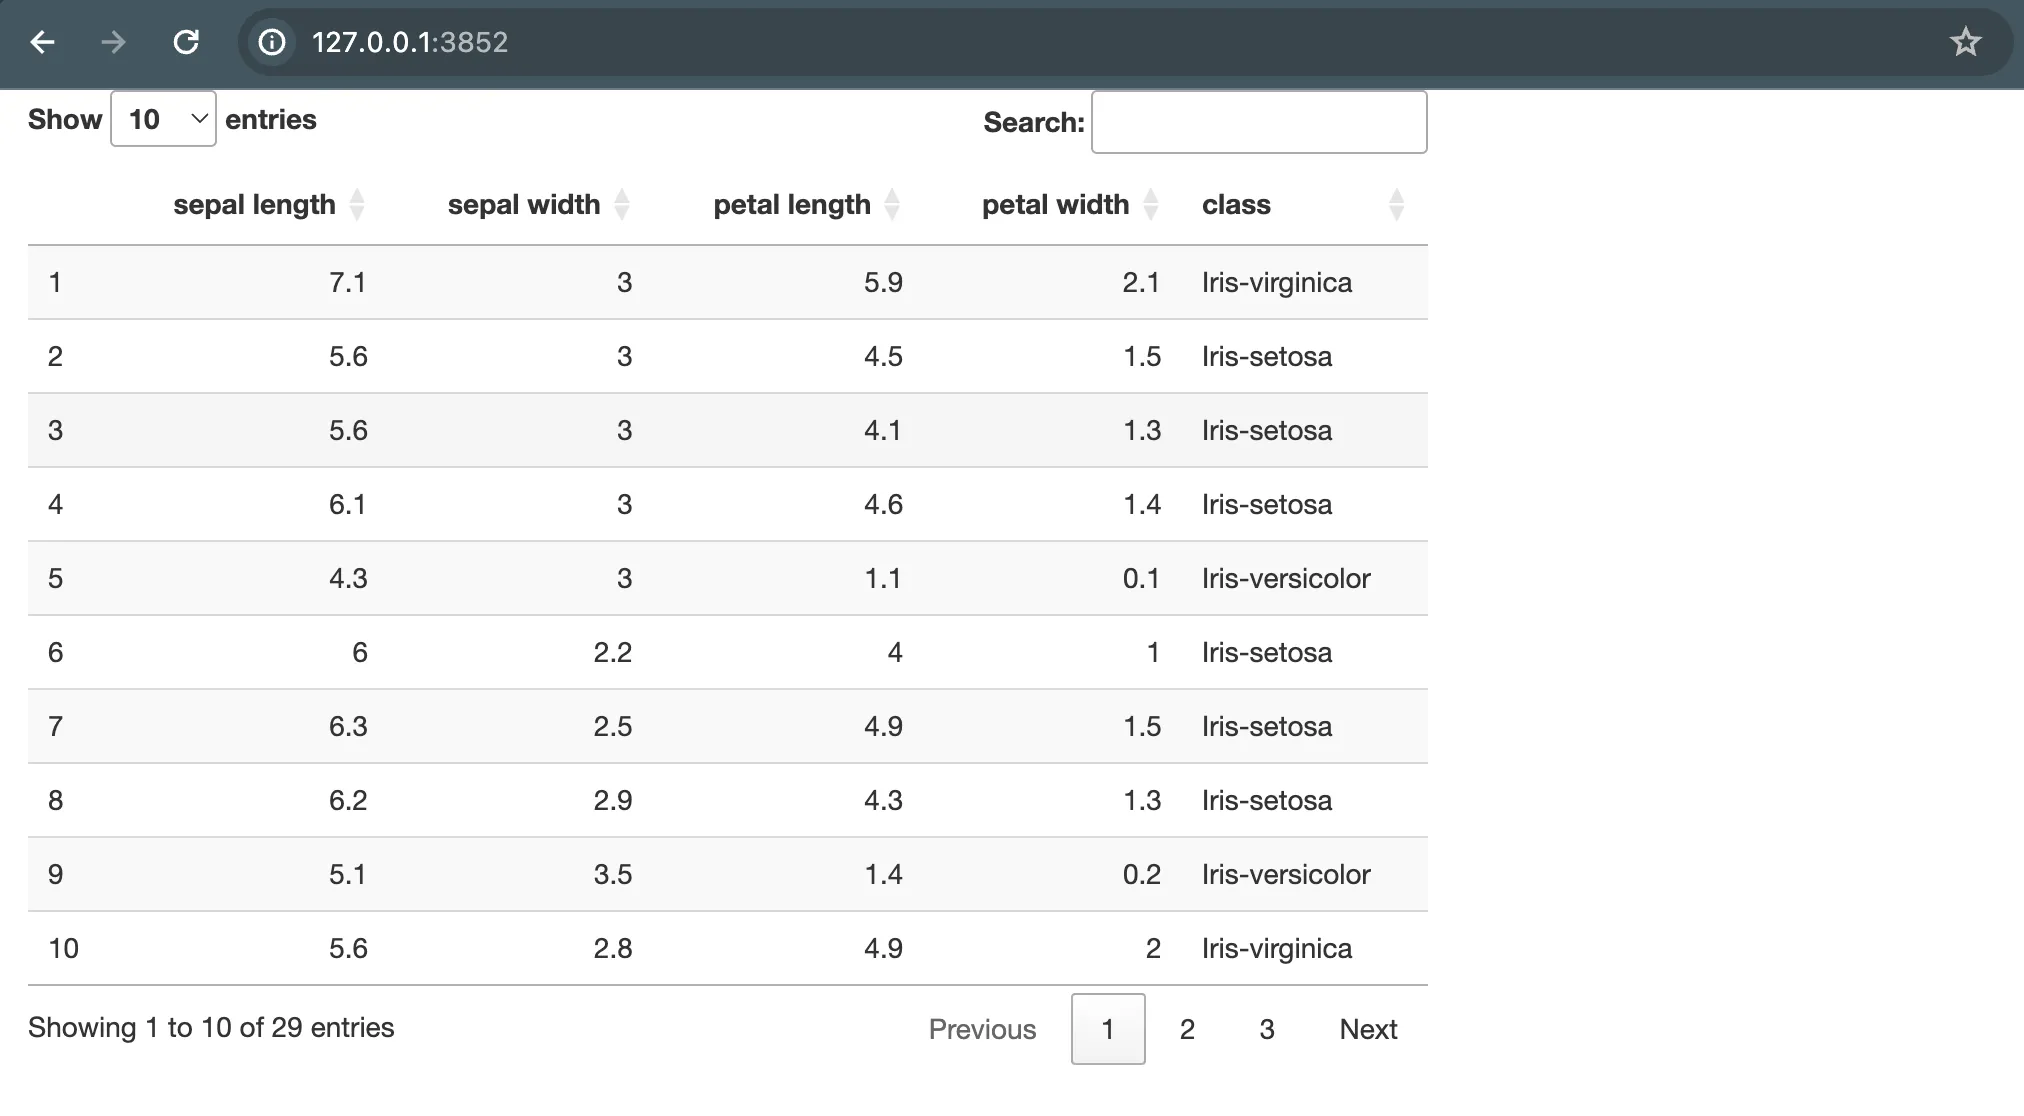Bookmark this page with star icon
The width and height of the screenshot is (2024, 1116).
click(1965, 42)
